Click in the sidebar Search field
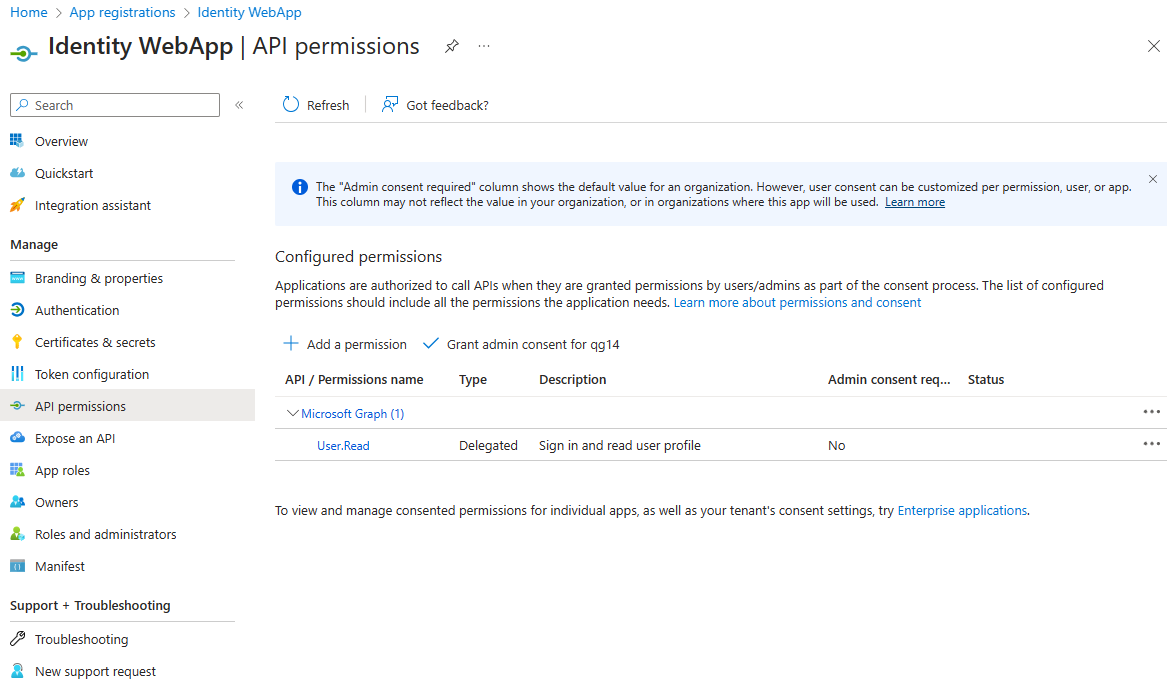 tap(115, 105)
